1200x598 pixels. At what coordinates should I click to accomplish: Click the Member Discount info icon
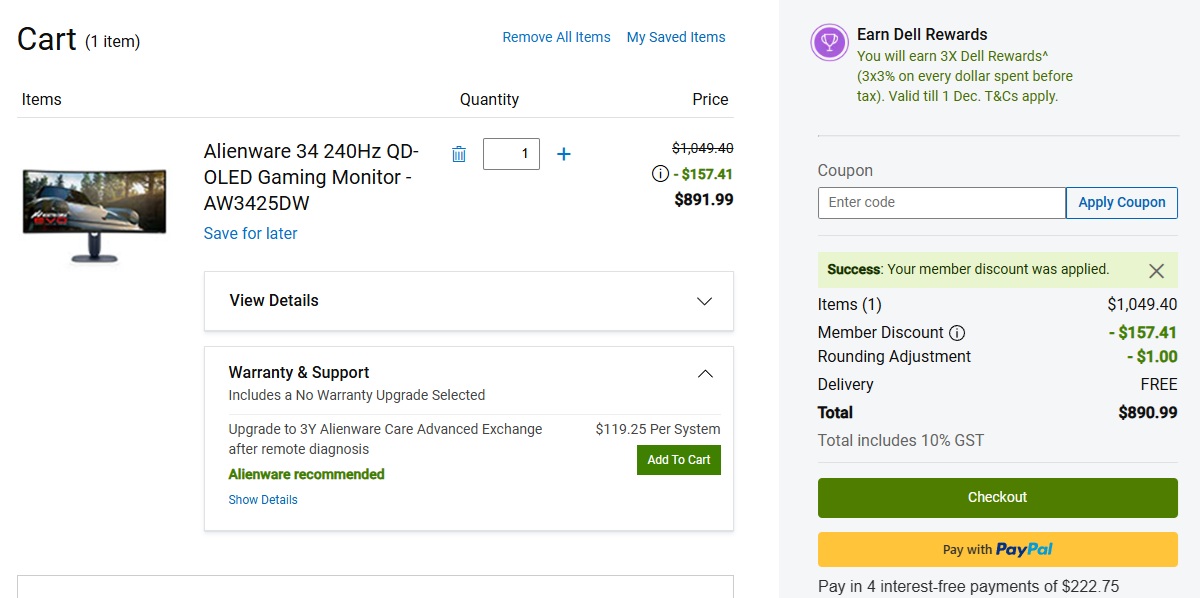point(957,333)
